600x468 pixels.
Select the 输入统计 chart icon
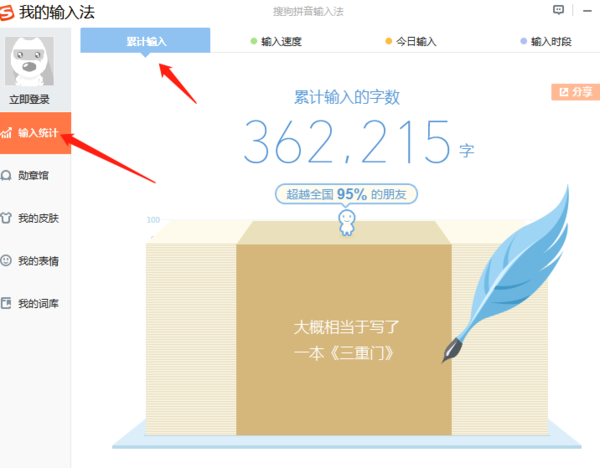7,133
